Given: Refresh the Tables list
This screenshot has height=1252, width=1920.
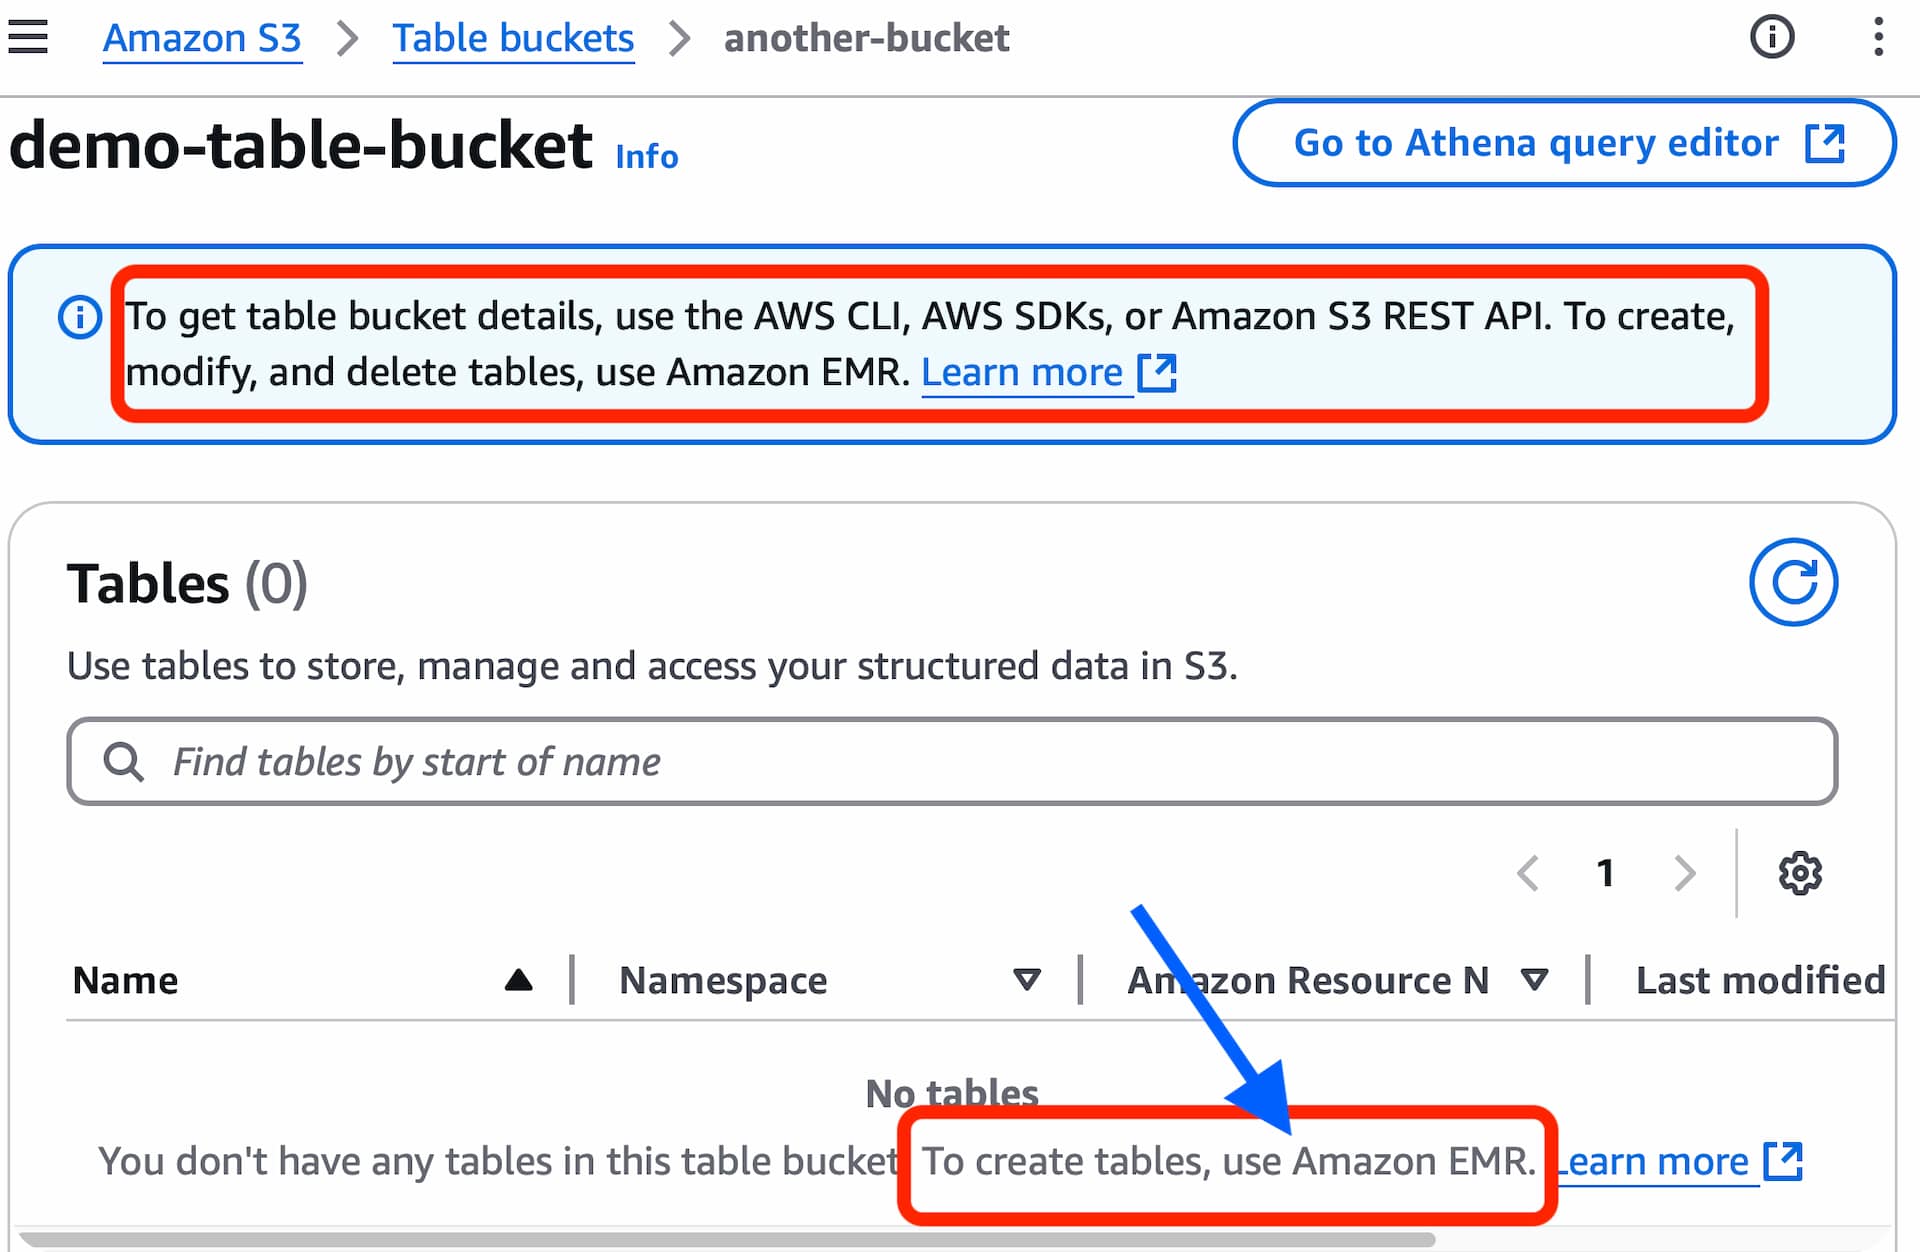Looking at the screenshot, I should [1793, 582].
